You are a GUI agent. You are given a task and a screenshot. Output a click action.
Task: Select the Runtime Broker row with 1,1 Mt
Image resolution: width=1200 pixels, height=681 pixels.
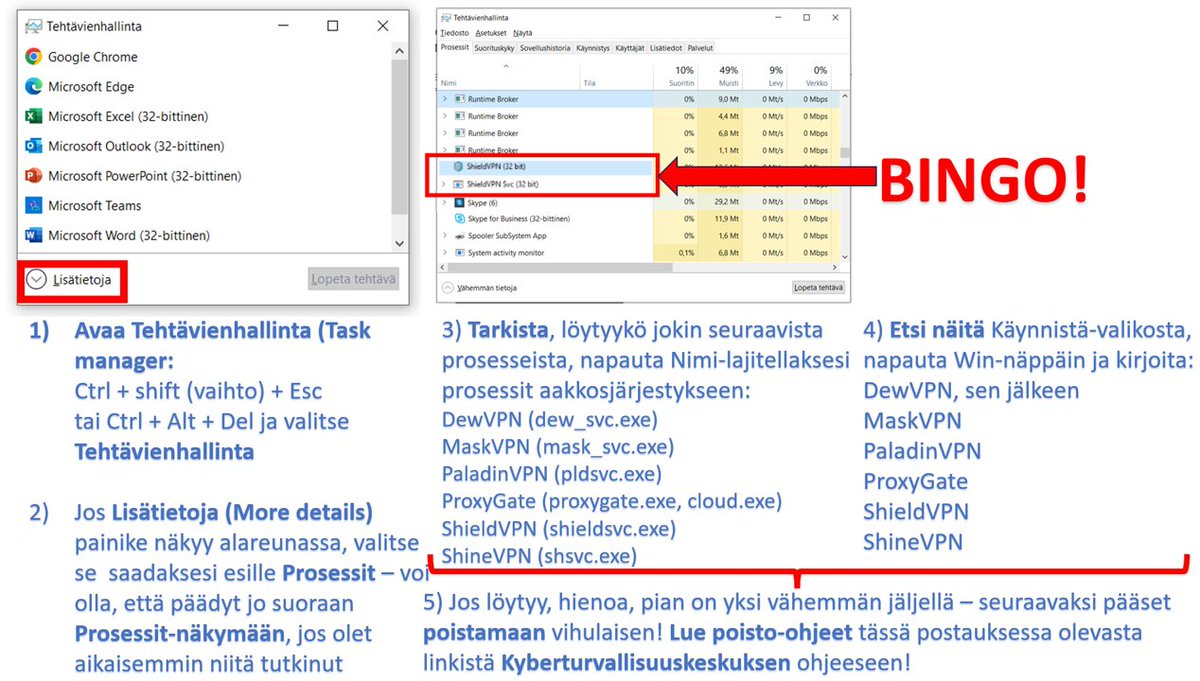pos(638,150)
